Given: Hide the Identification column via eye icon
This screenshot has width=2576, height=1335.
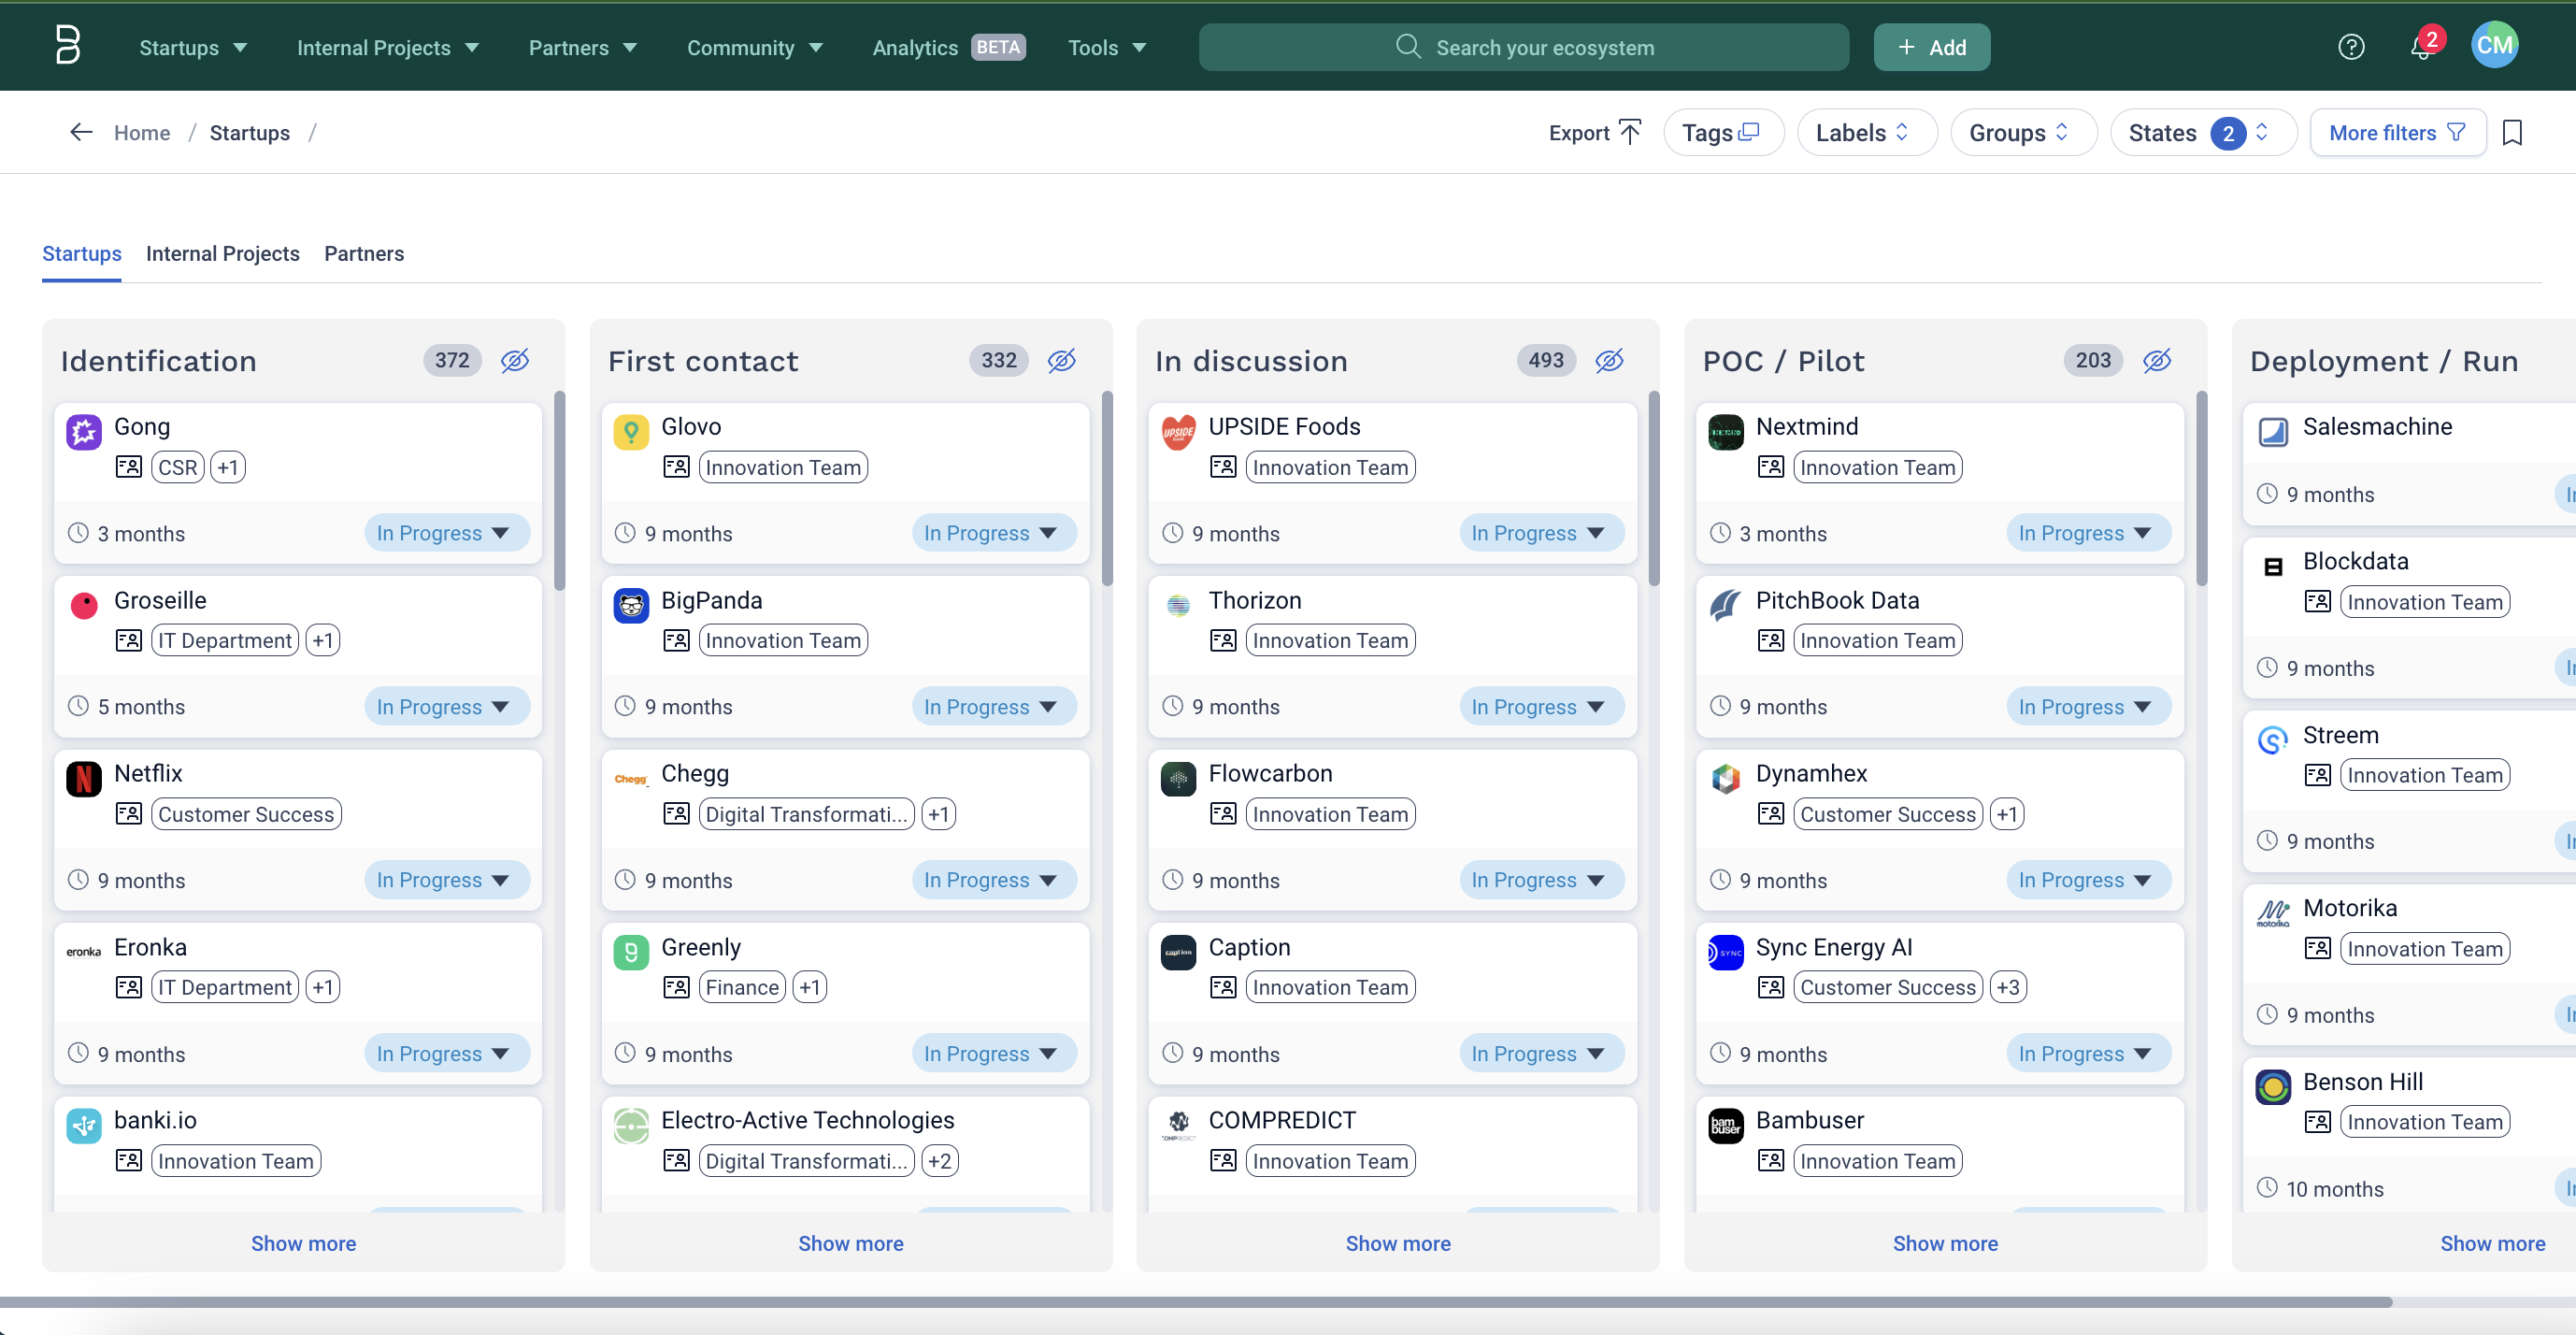Looking at the screenshot, I should coord(514,360).
